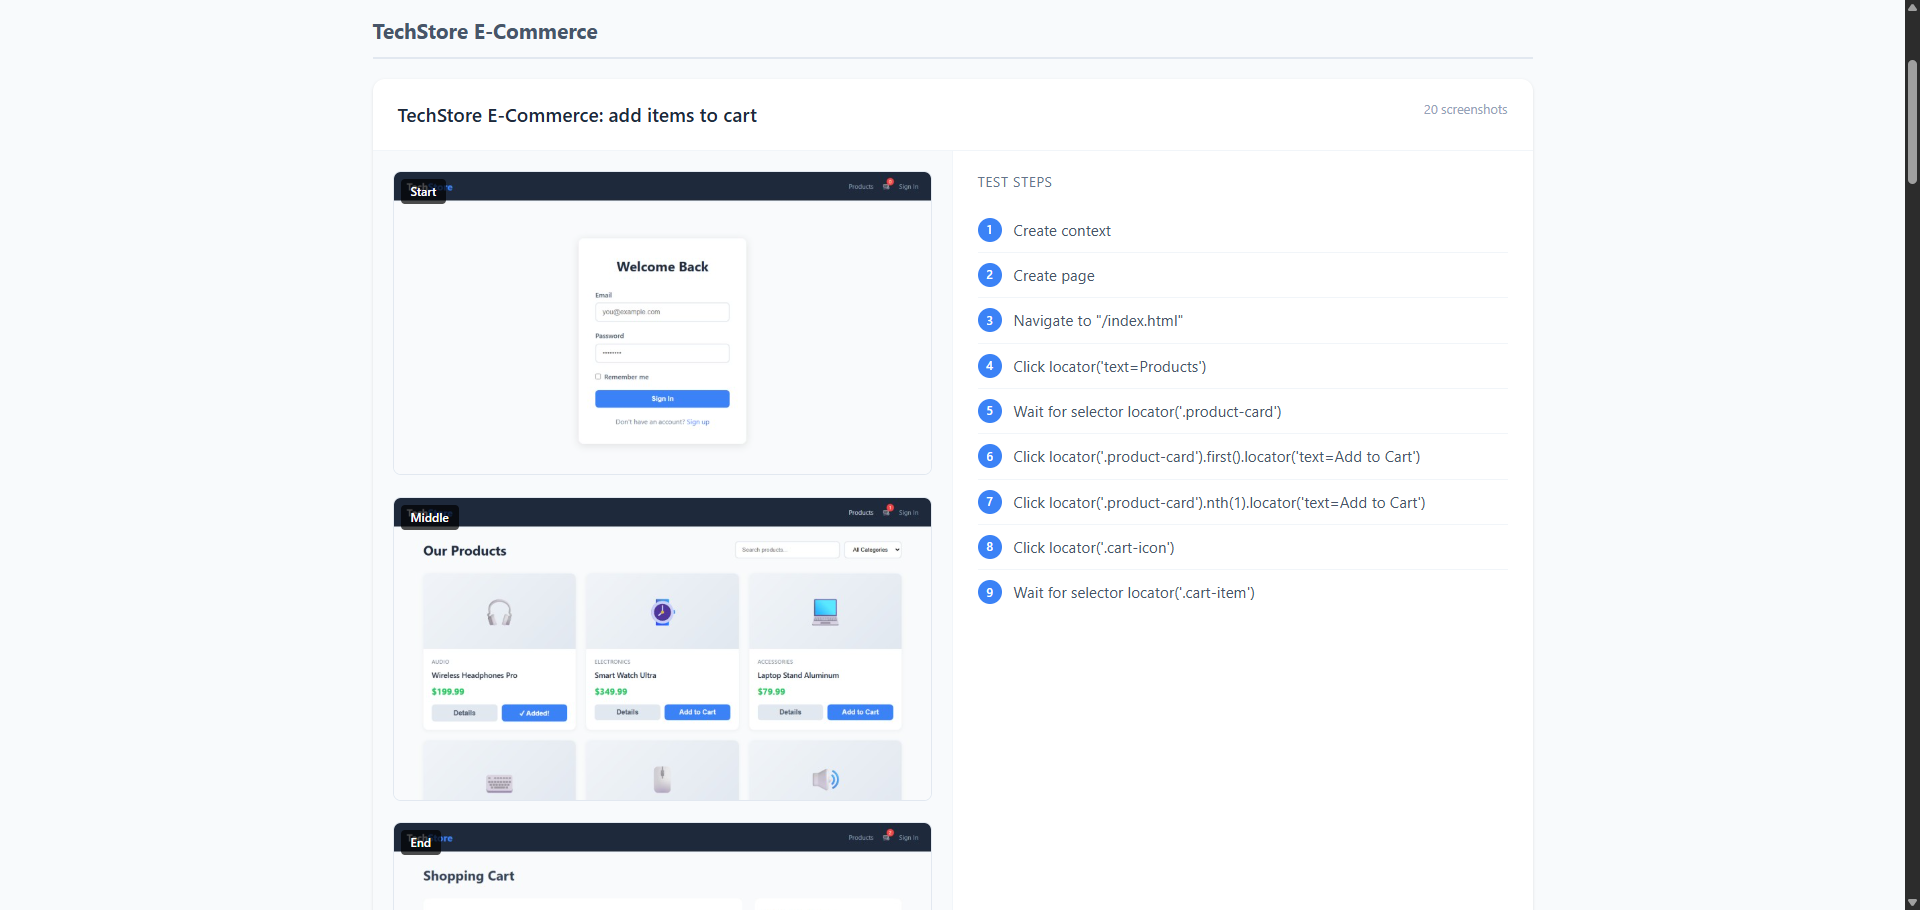The height and width of the screenshot is (910, 1920).
Task: Click Add to Cart for Laptop Stand Aluminum
Action: coord(860,712)
